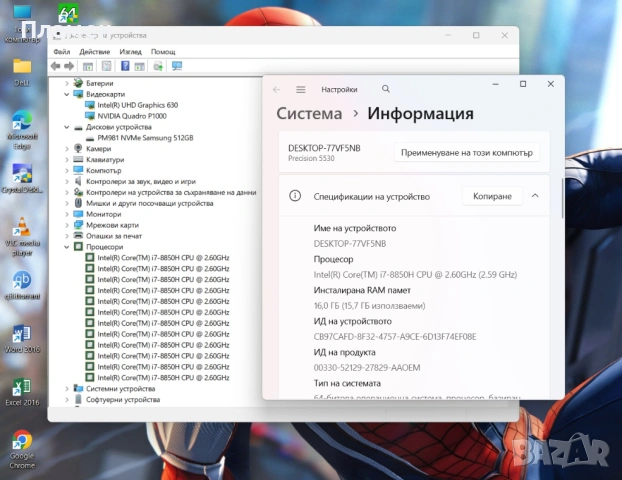The image size is (622, 480).
Task: Open Google Chrome desktop shortcut
Action: point(22,449)
